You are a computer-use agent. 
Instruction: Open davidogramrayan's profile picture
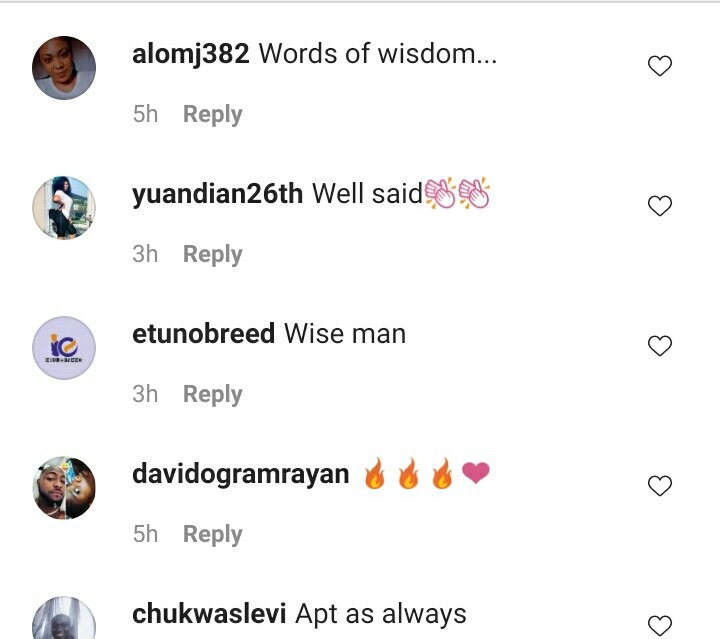pyautogui.click(x=64, y=488)
